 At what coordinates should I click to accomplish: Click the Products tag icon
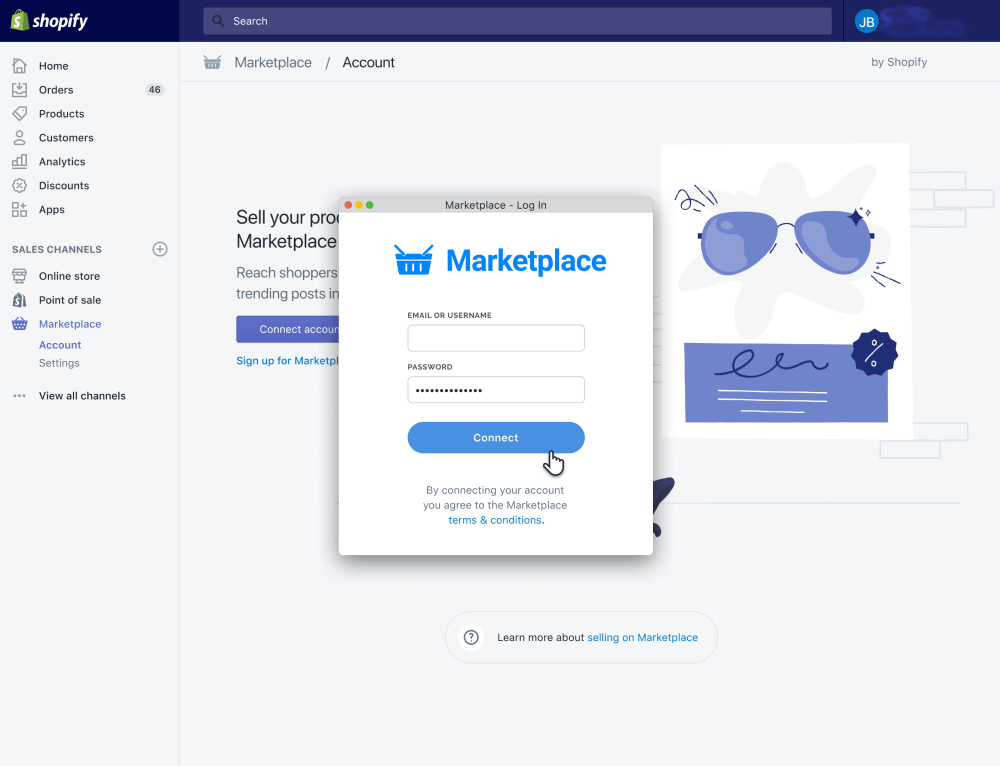[20, 114]
